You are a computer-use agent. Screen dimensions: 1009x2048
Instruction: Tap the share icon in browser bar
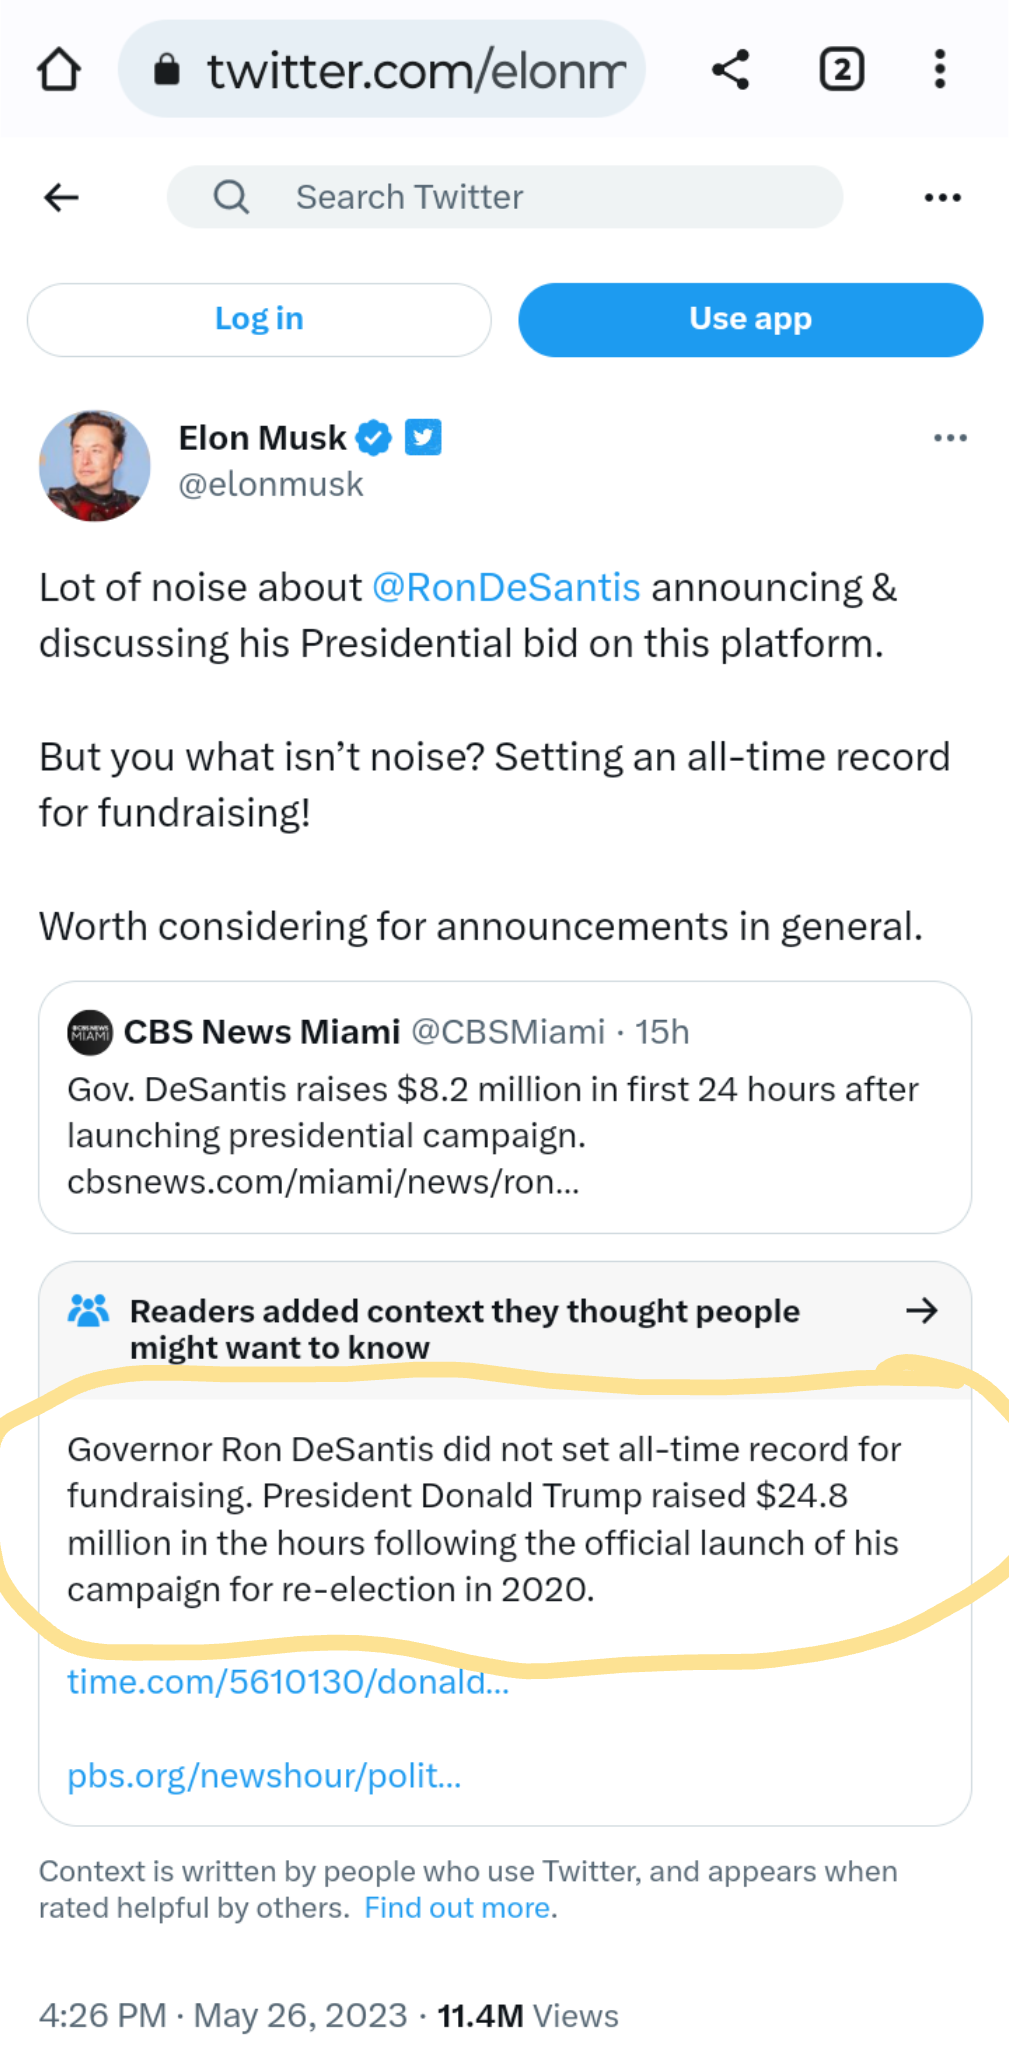coord(731,70)
